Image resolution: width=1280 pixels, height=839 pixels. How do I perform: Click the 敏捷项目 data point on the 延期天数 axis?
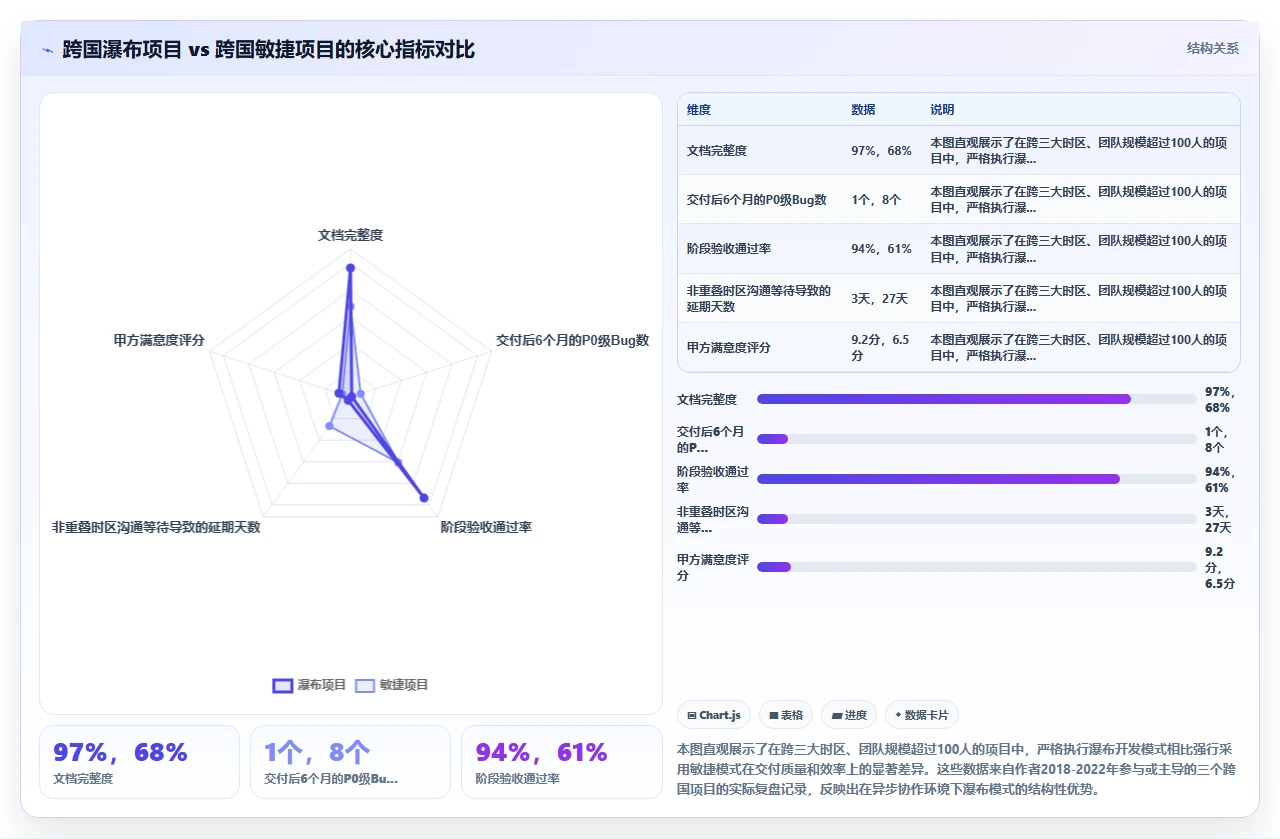(328, 427)
